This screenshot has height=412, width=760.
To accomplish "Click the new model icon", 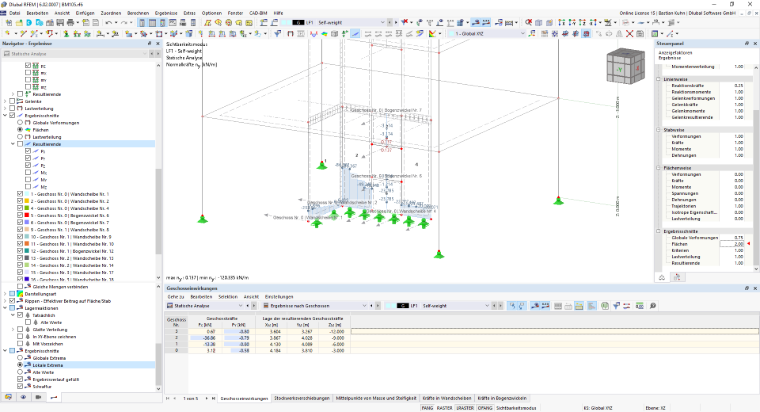I will (x=9, y=23).
